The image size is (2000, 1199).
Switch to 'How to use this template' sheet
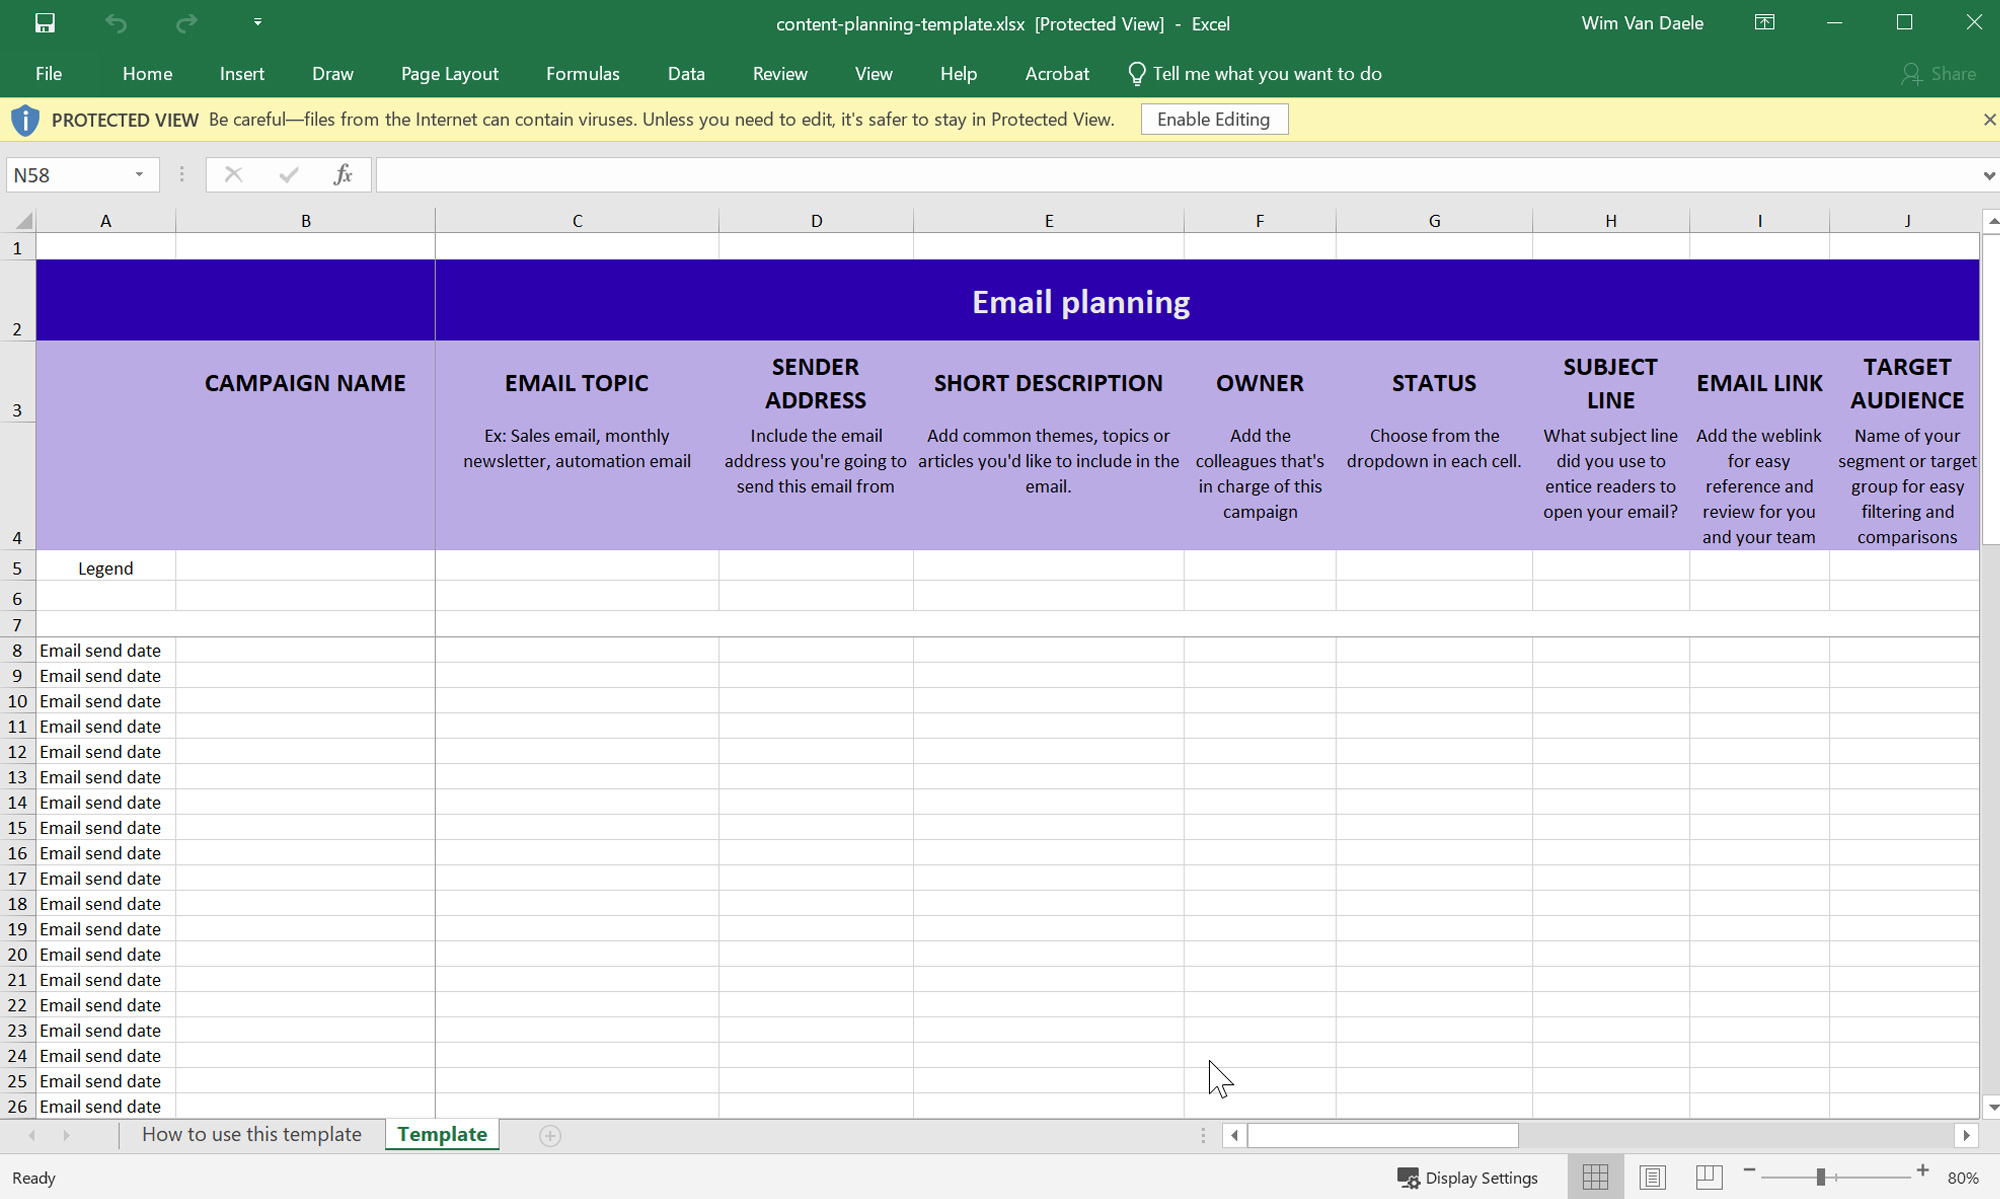tap(252, 1134)
